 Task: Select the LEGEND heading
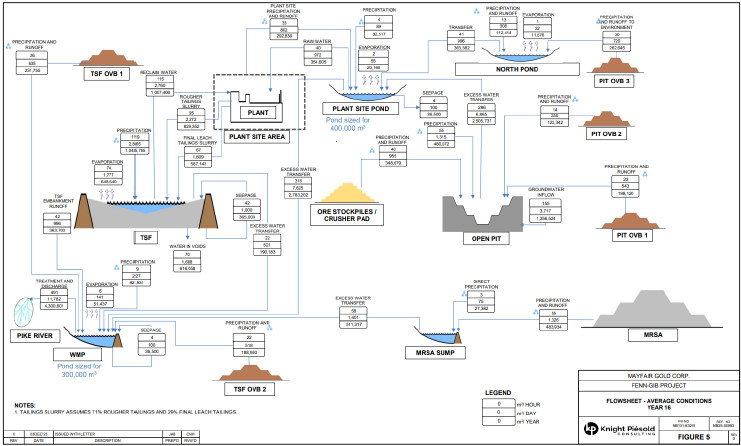(498, 393)
